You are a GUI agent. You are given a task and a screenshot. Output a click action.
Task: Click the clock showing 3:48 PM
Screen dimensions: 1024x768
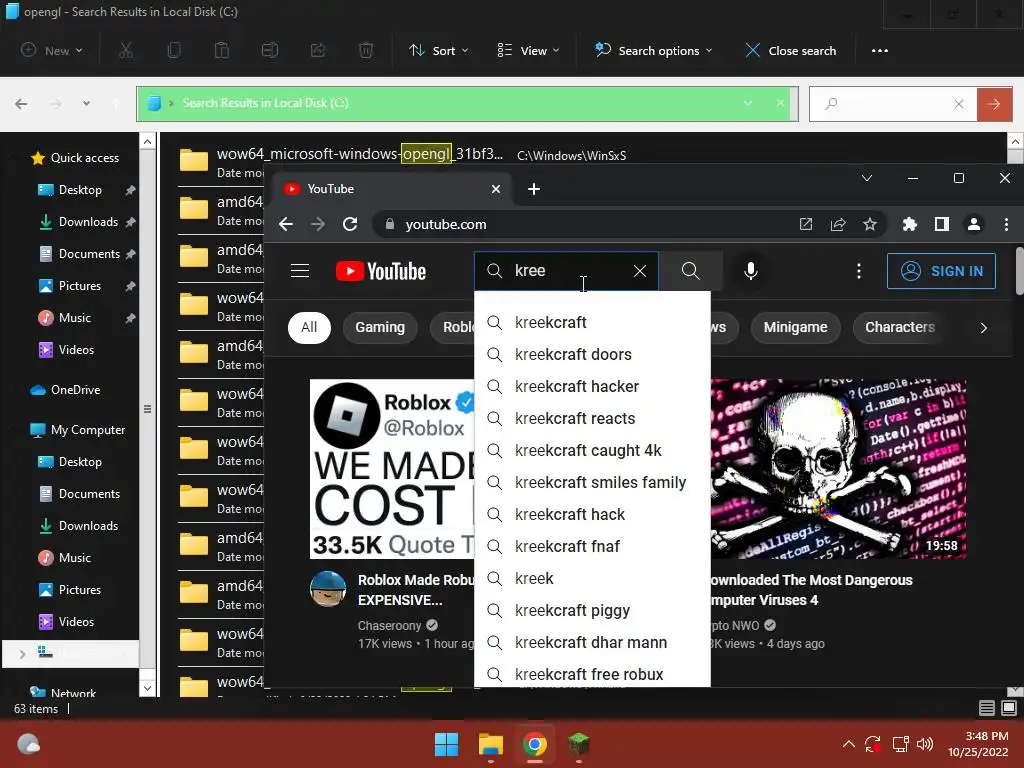point(987,736)
